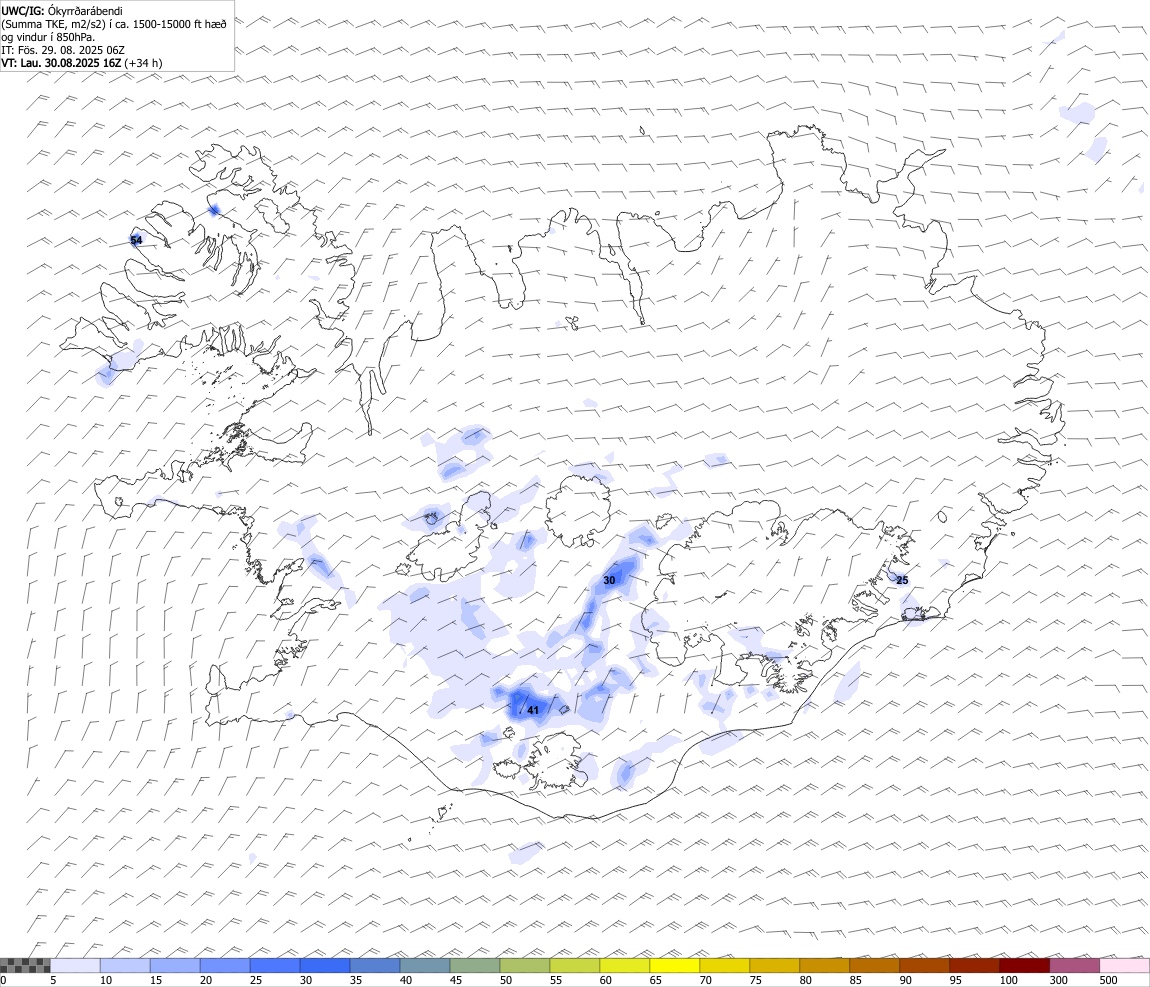Select the 20–25 blue legend swatch

(x=224, y=965)
